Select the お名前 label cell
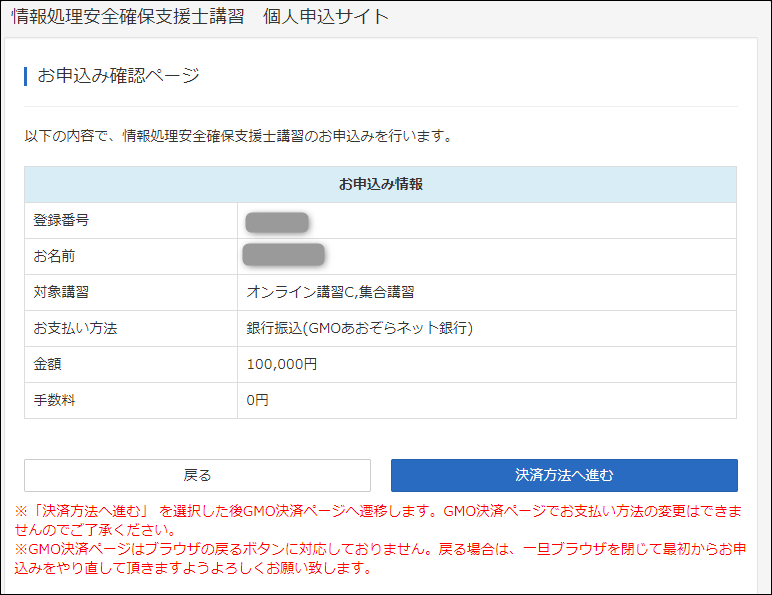 tap(131, 257)
